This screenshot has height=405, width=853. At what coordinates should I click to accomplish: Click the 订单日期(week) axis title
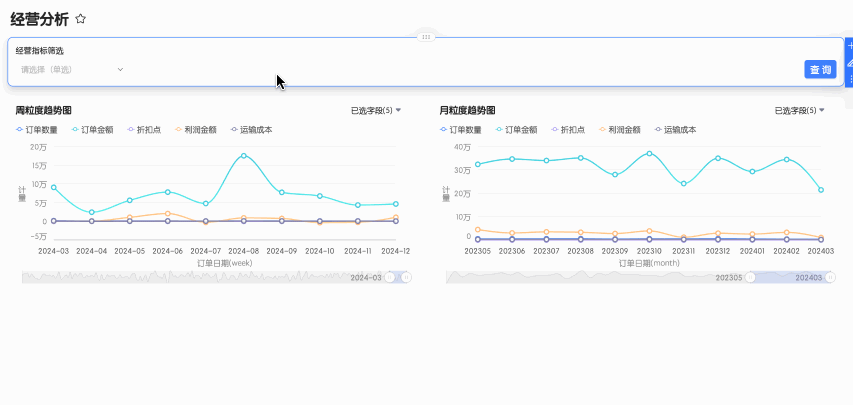(225, 263)
